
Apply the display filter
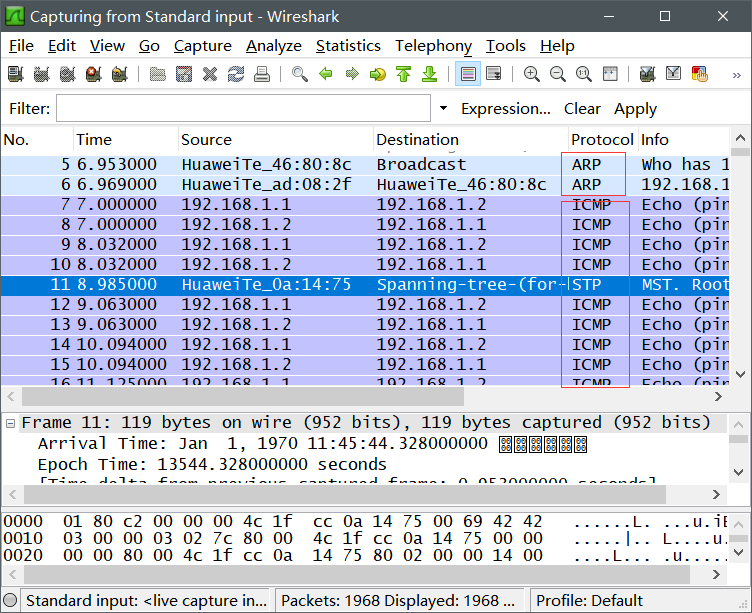pyautogui.click(x=635, y=109)
